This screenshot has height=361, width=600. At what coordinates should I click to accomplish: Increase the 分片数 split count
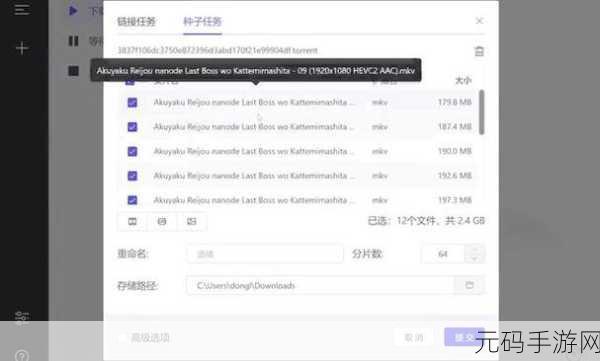point(475,250)
